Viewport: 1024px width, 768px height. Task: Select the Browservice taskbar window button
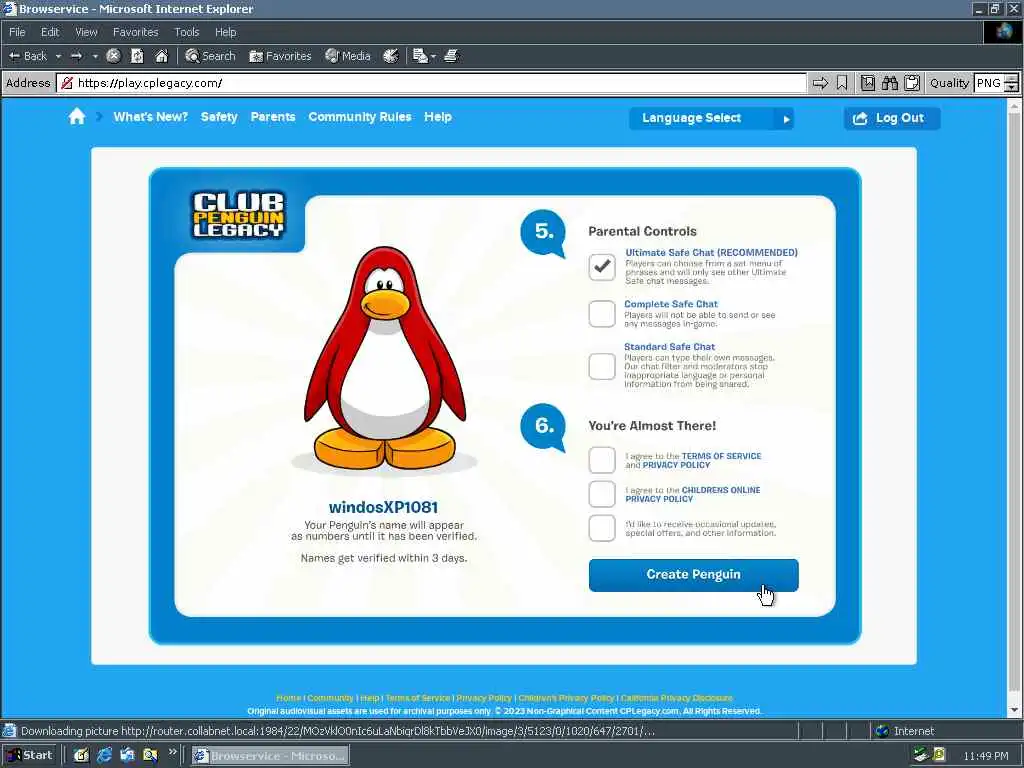tap(270, 756)
